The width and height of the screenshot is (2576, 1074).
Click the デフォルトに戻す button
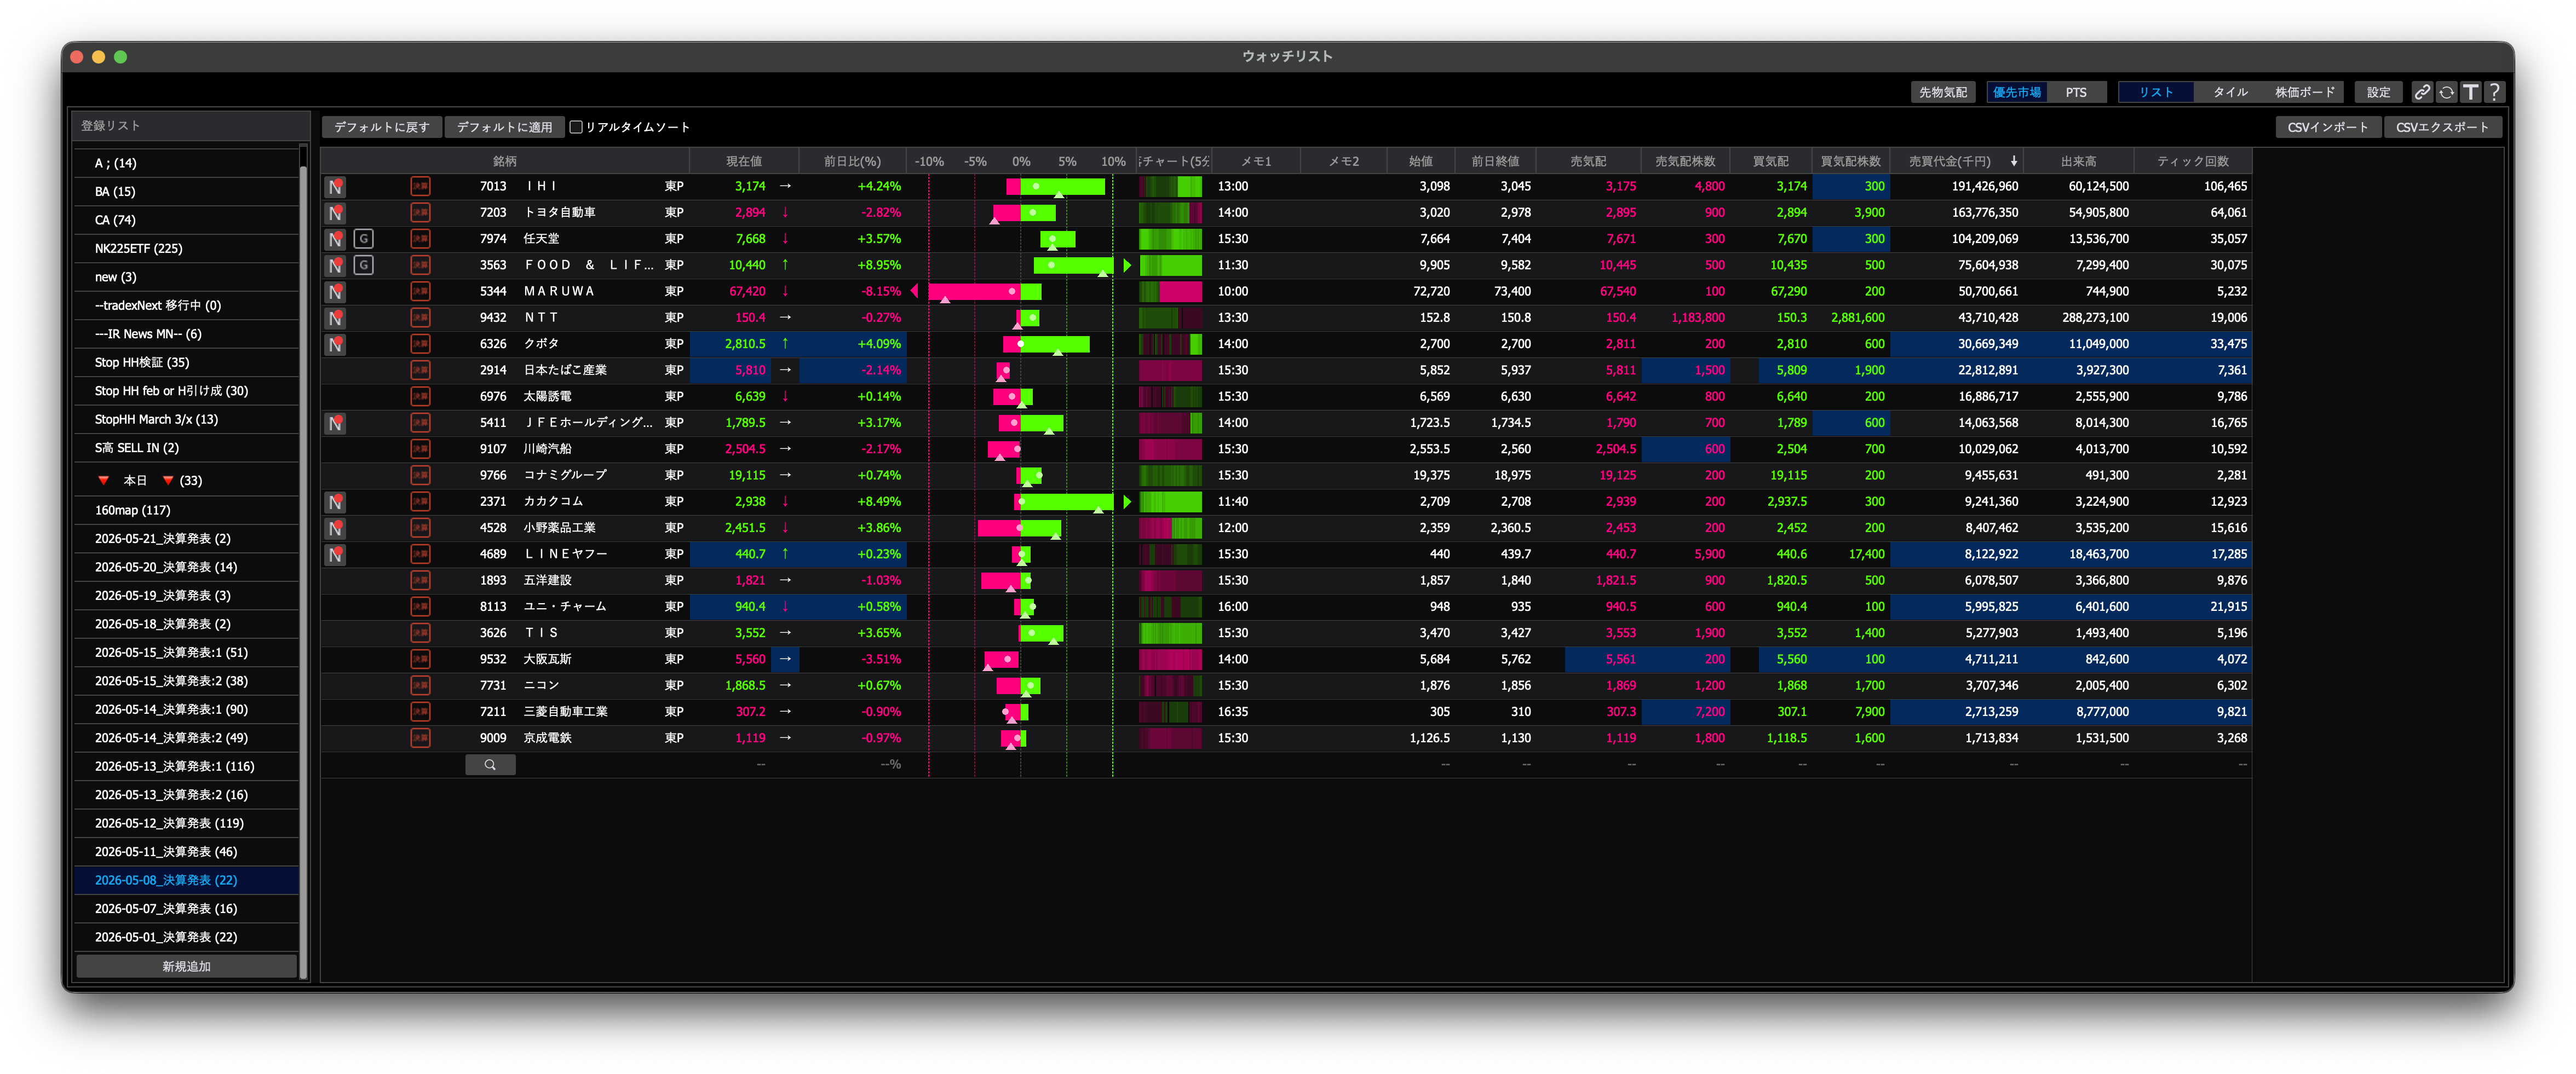tap(381, 127)
